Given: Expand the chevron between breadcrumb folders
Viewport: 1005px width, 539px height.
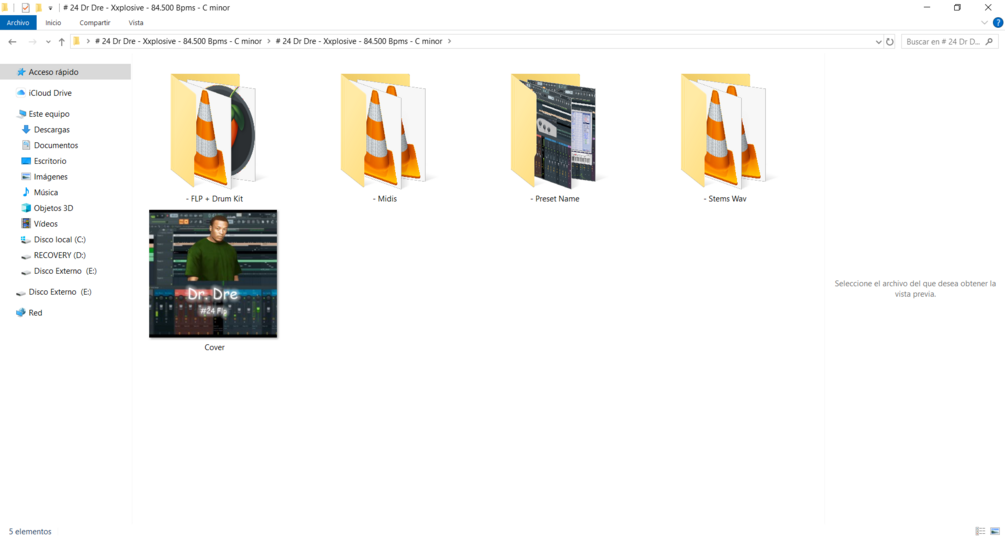Looking at the screenshot, I should (x=269, y=41).
